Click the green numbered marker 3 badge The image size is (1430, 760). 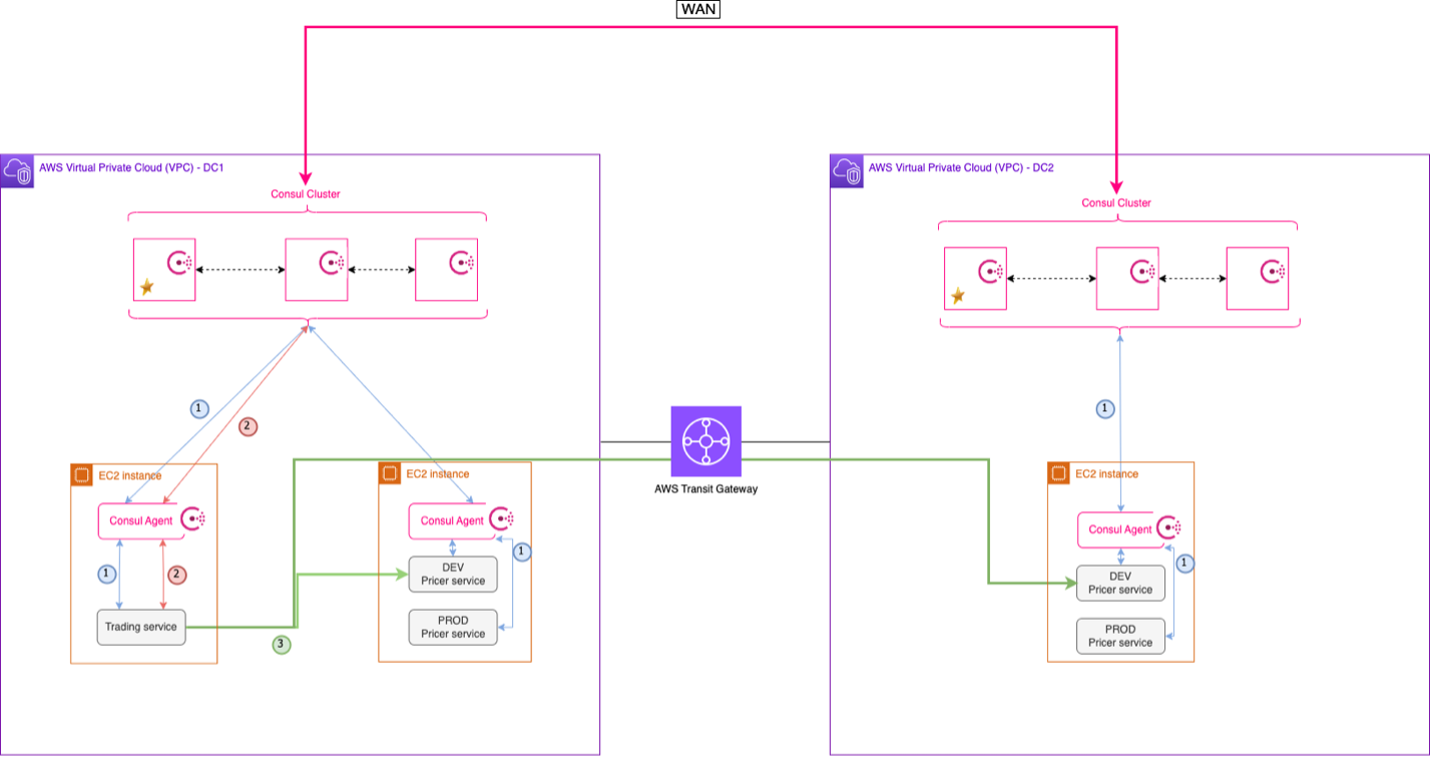(280, 644)
